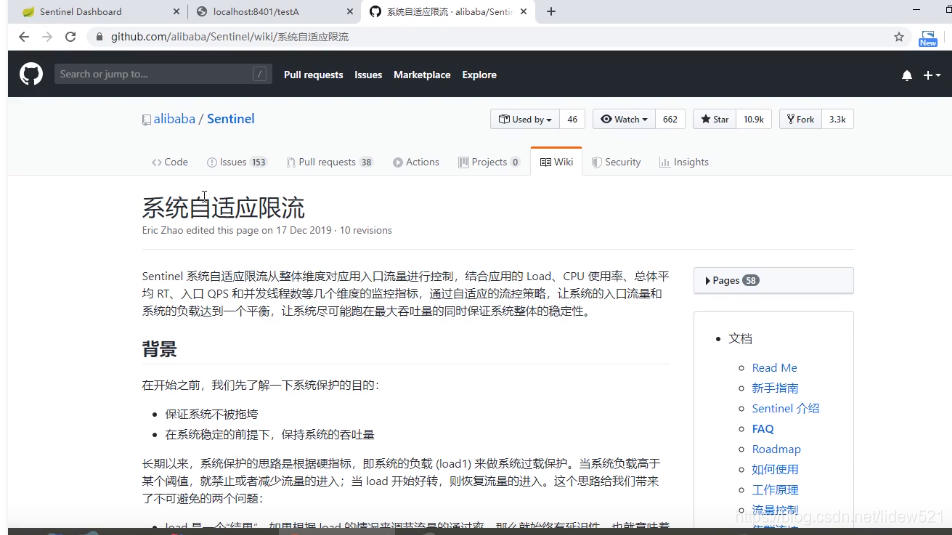Image resolution: width=952 pixels, height=535 pixels.
Task: Minimize the browser window
Action: [916, 10]
